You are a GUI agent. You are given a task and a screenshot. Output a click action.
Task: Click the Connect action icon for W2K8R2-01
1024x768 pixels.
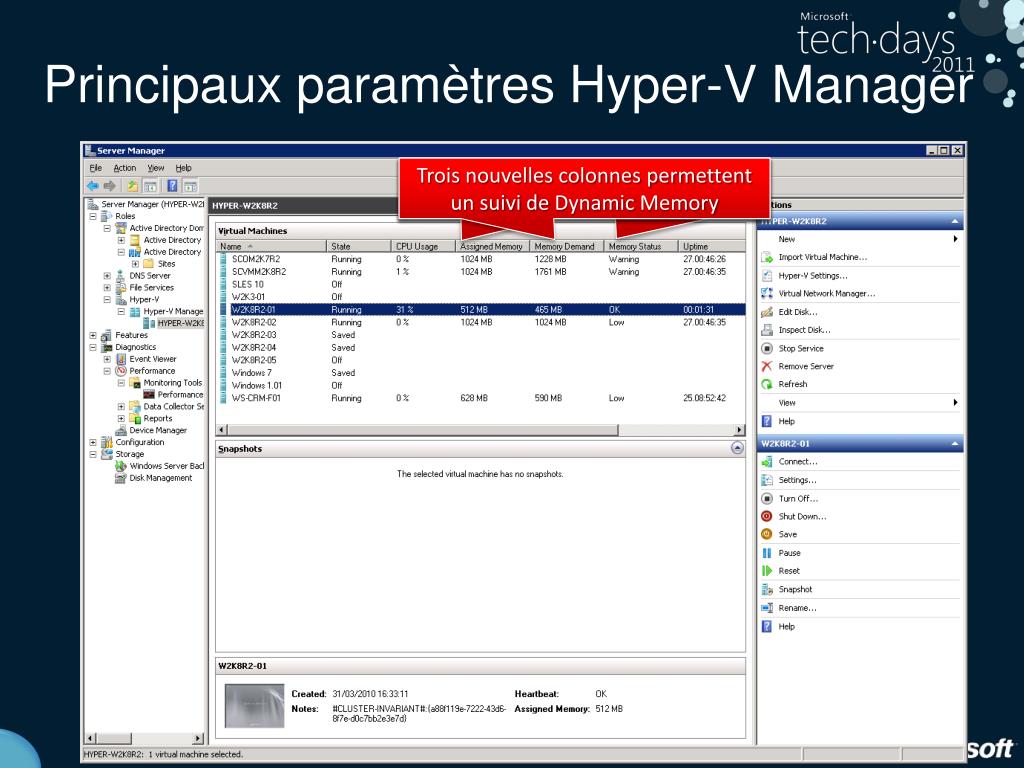pos(767,462)
